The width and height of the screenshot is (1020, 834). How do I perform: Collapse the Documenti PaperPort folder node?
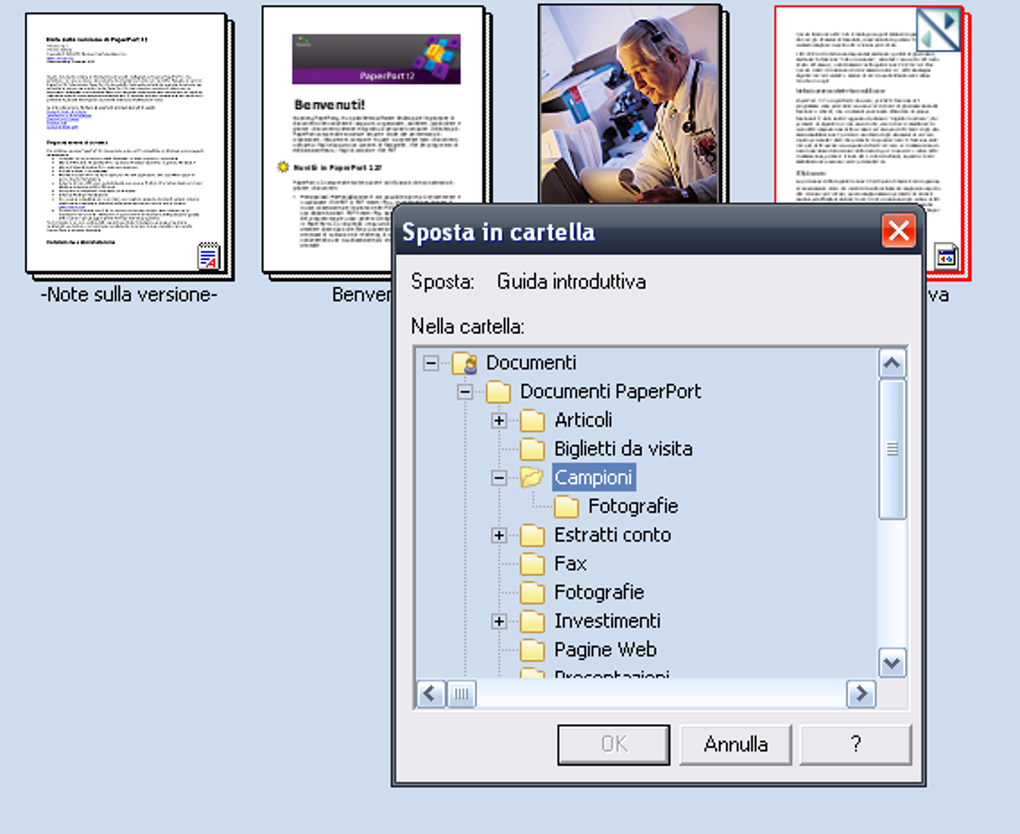(464, 392)
